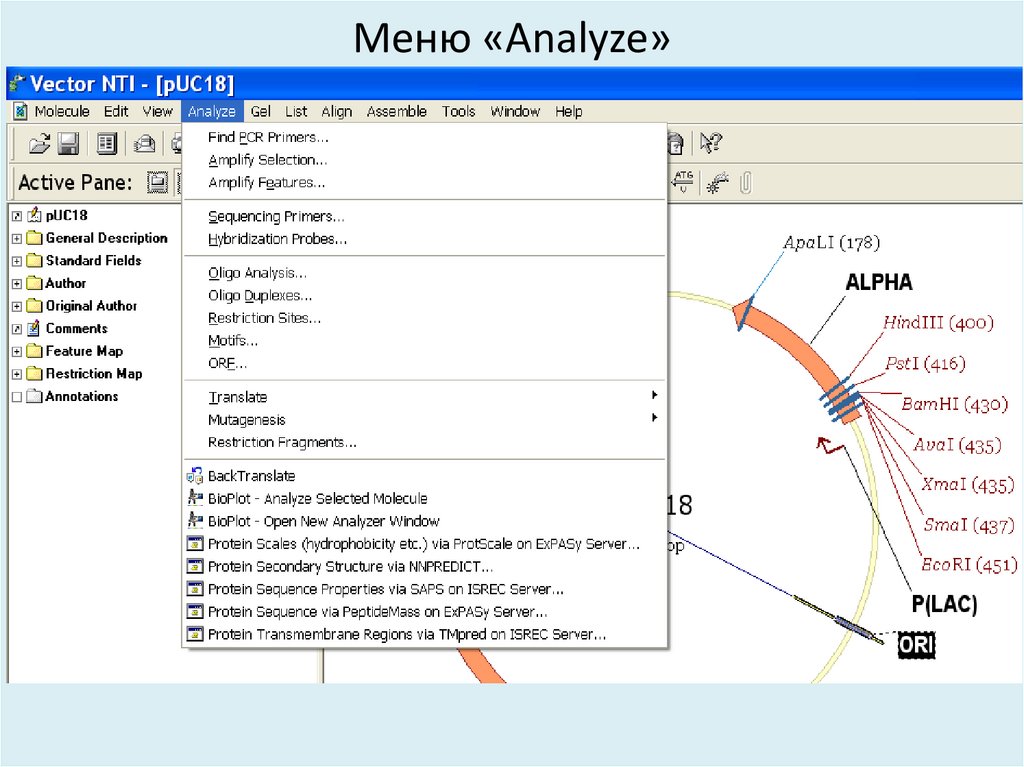The image size is (1024, 767).
Task: Click the HindIII (400) restriction site label
Action: (x=937, y=323)
